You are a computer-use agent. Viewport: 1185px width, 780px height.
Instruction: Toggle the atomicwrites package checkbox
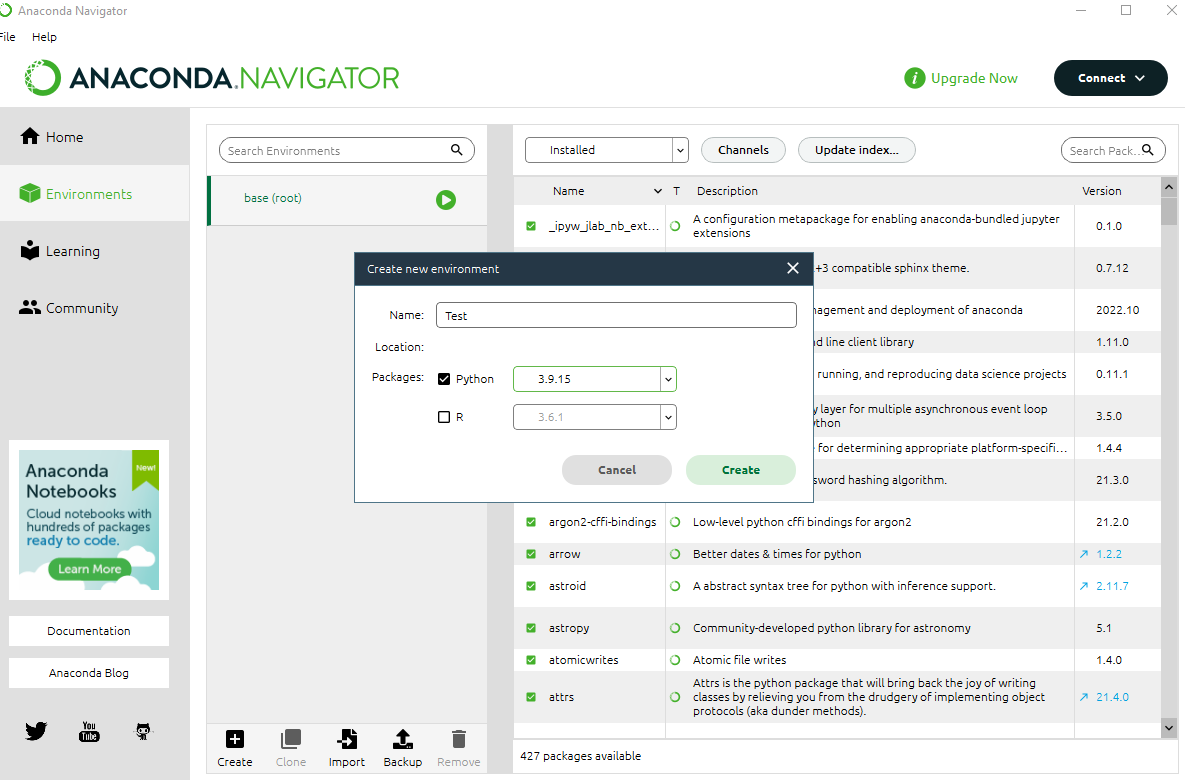click(531, 660)
